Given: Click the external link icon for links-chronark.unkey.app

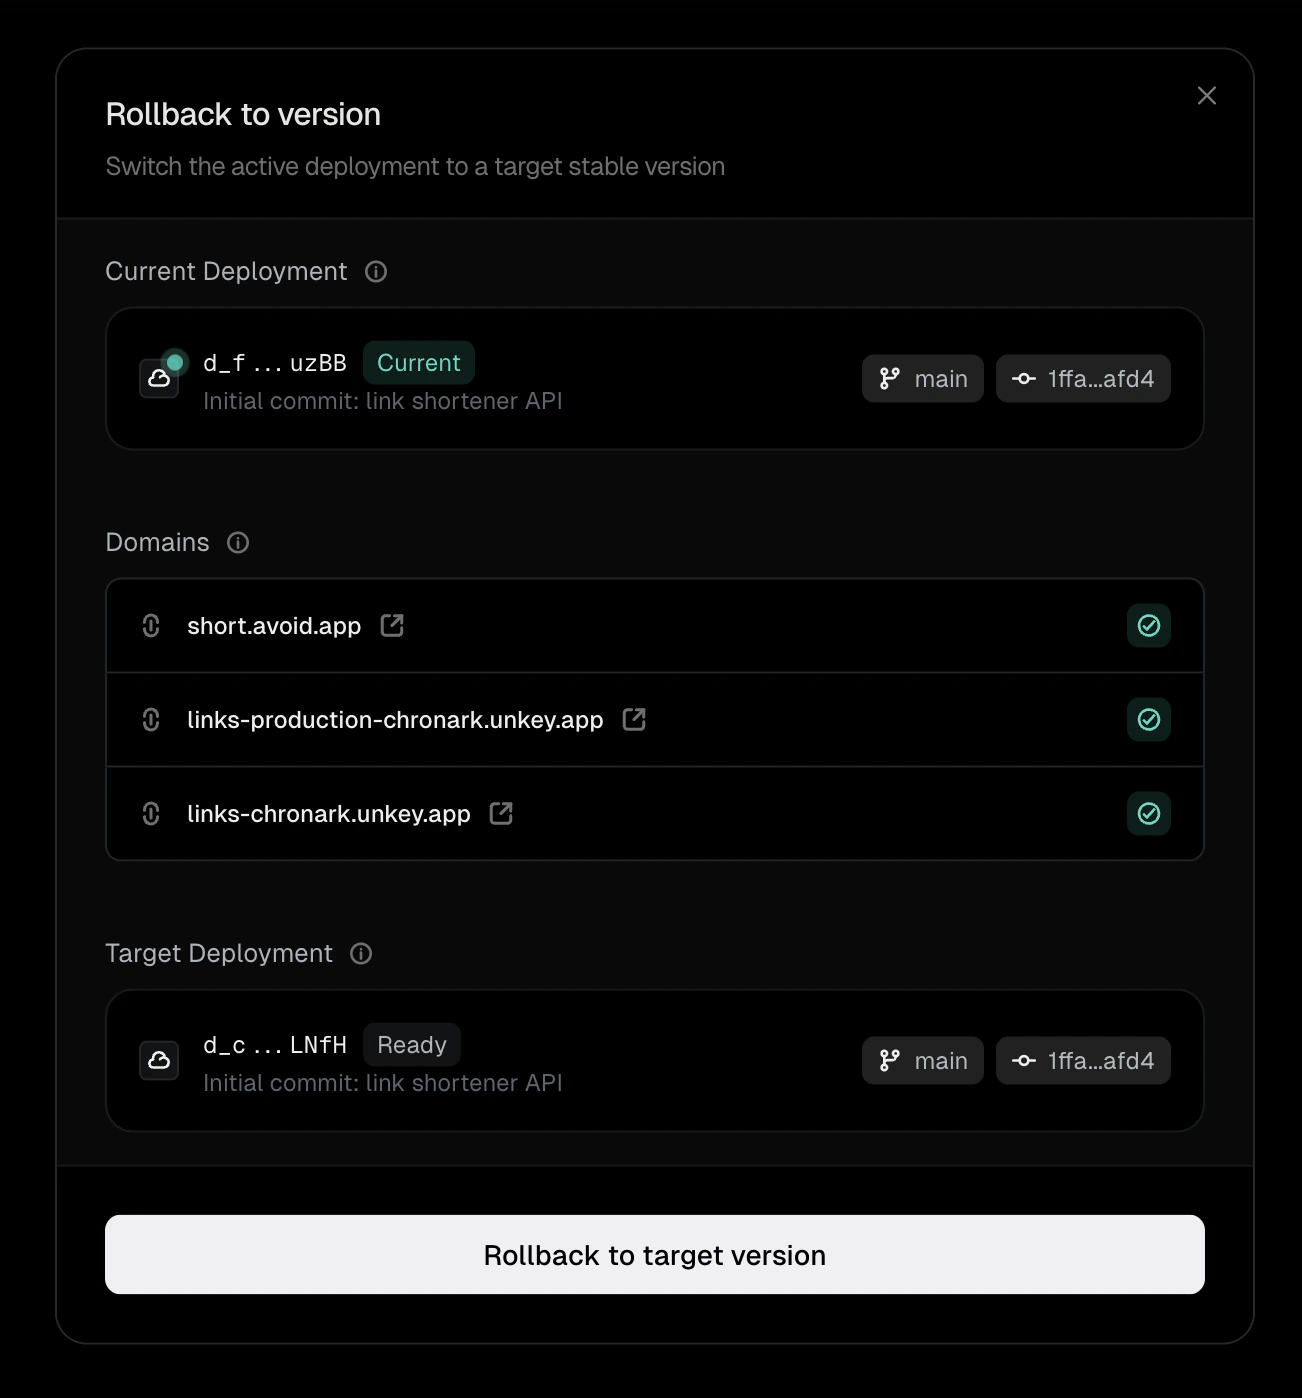Looking at the screenshot, I should pos(501,813).
